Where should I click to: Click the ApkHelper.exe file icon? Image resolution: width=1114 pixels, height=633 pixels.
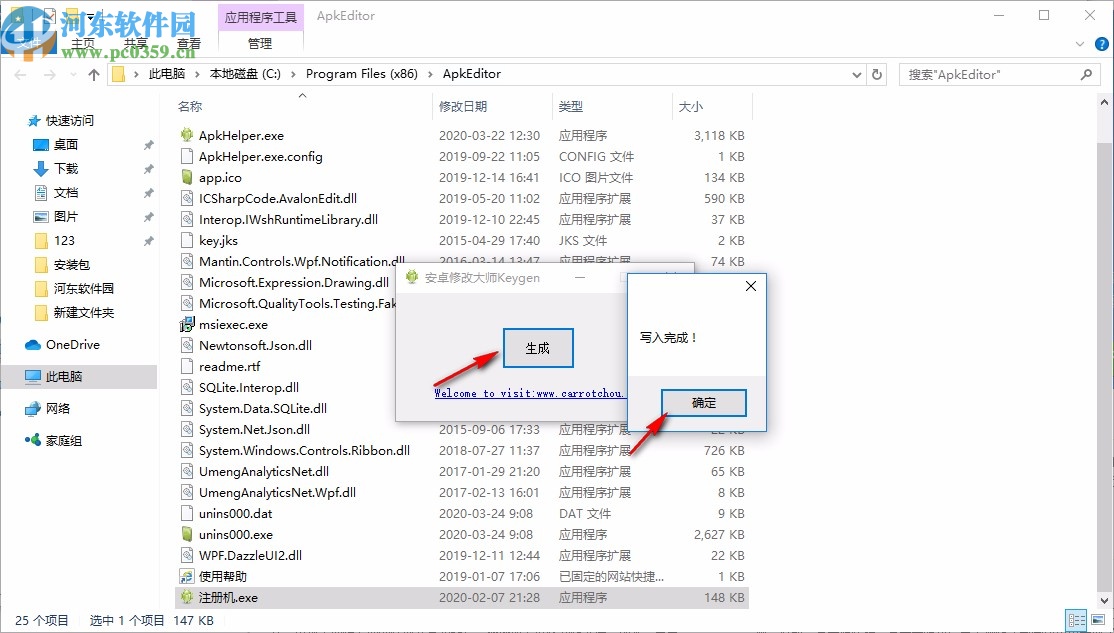[x=187, y=135]
